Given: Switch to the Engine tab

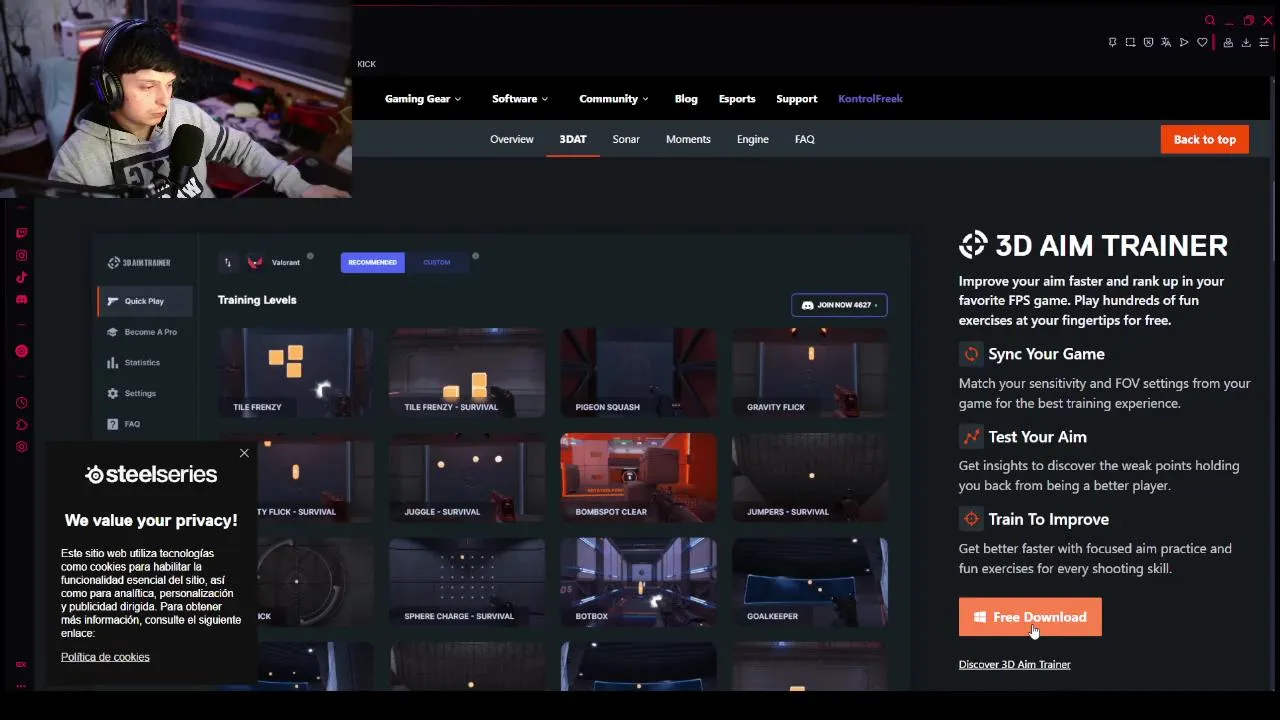Looking at the screenshot, I should point(753,139).
